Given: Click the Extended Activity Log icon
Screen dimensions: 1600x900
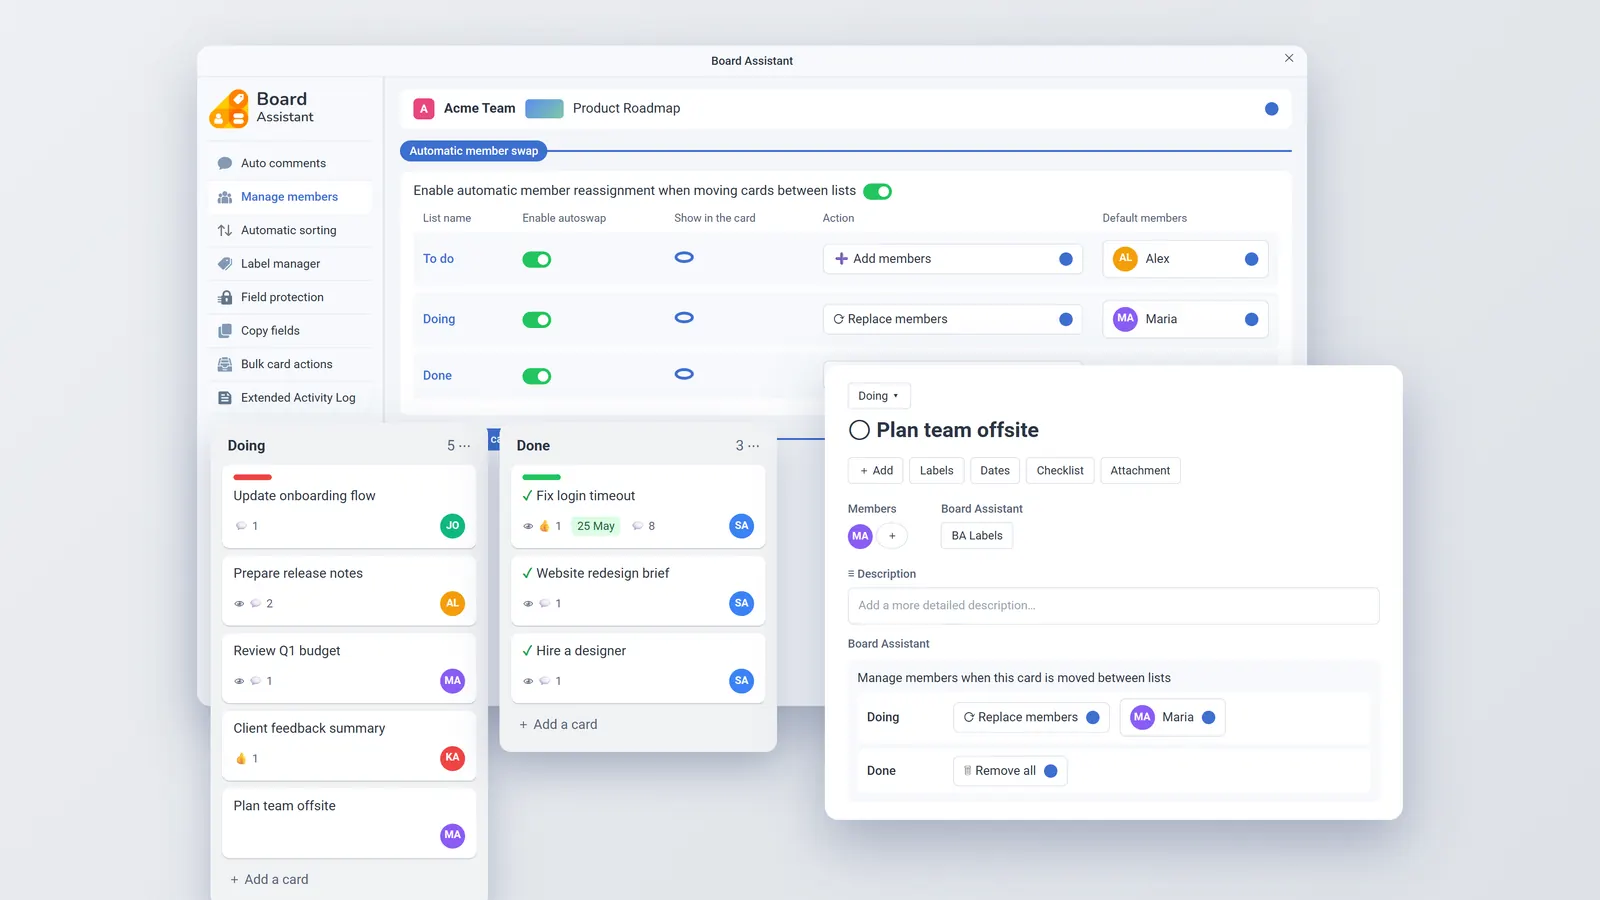Looking at the screenshot, I should (x=225, y=398).
